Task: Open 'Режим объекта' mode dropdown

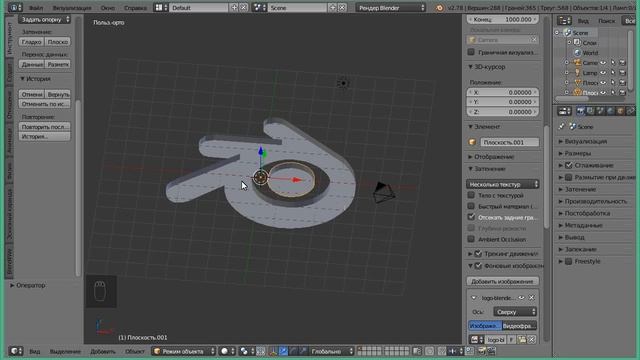Action: coord(184,351)
